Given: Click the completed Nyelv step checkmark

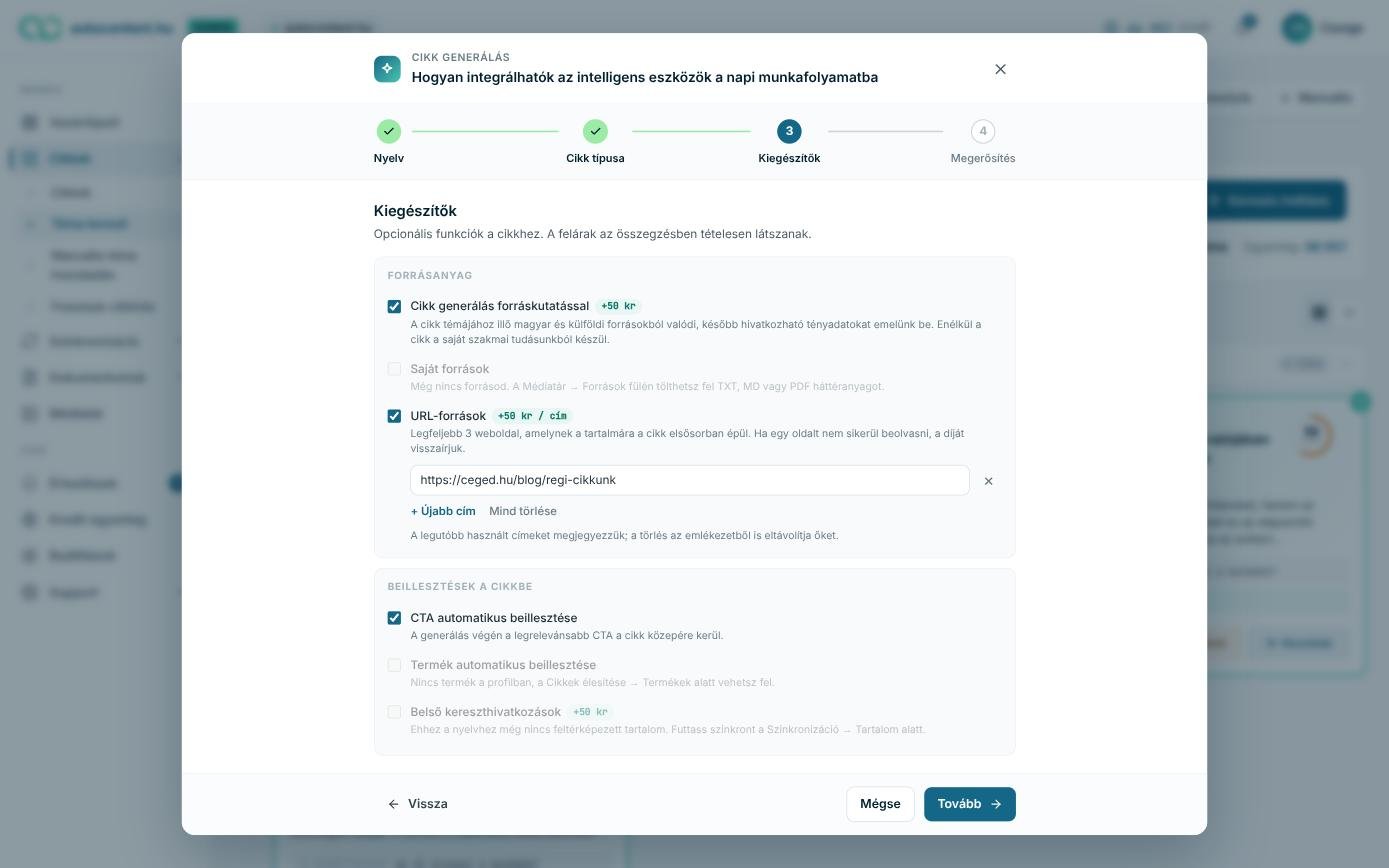Looking at the screenshot, I should [389, 131].
